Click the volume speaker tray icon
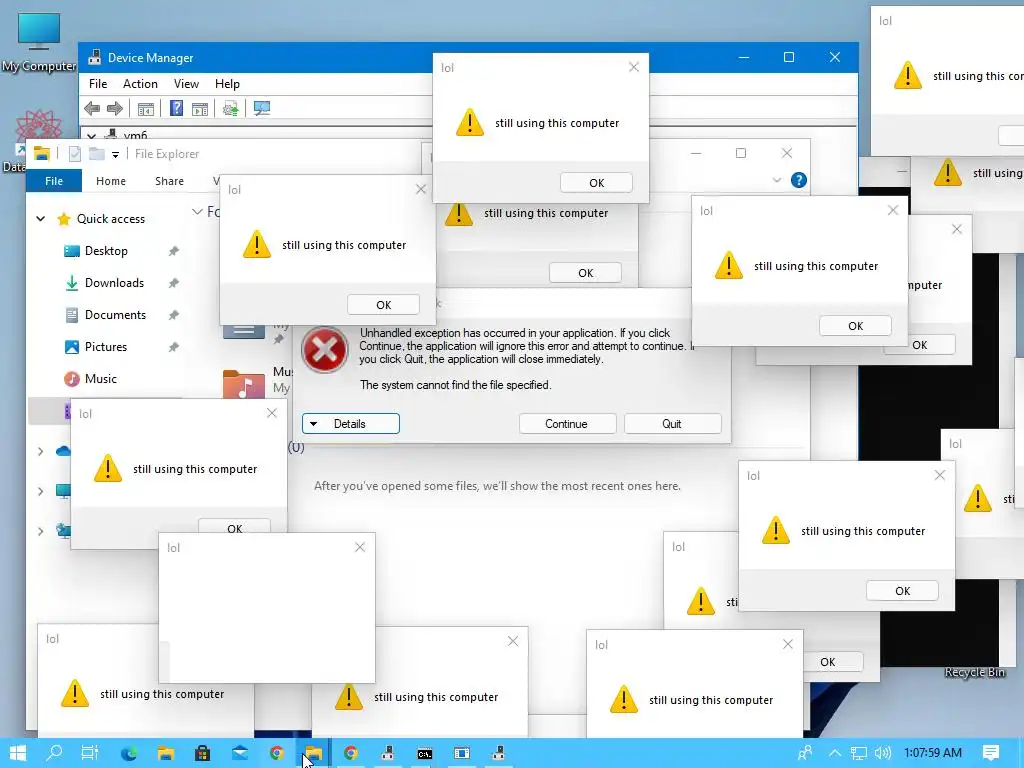The width and height of the screenshot is (1024, 768). tap(882, 753)
